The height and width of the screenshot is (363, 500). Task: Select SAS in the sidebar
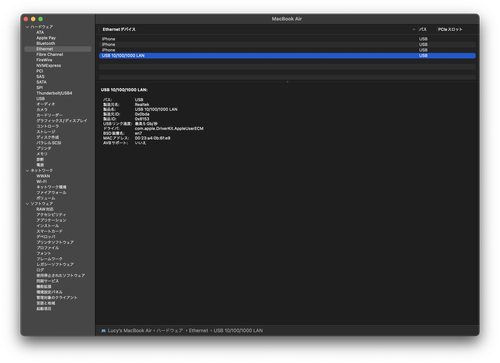[40, 77]
